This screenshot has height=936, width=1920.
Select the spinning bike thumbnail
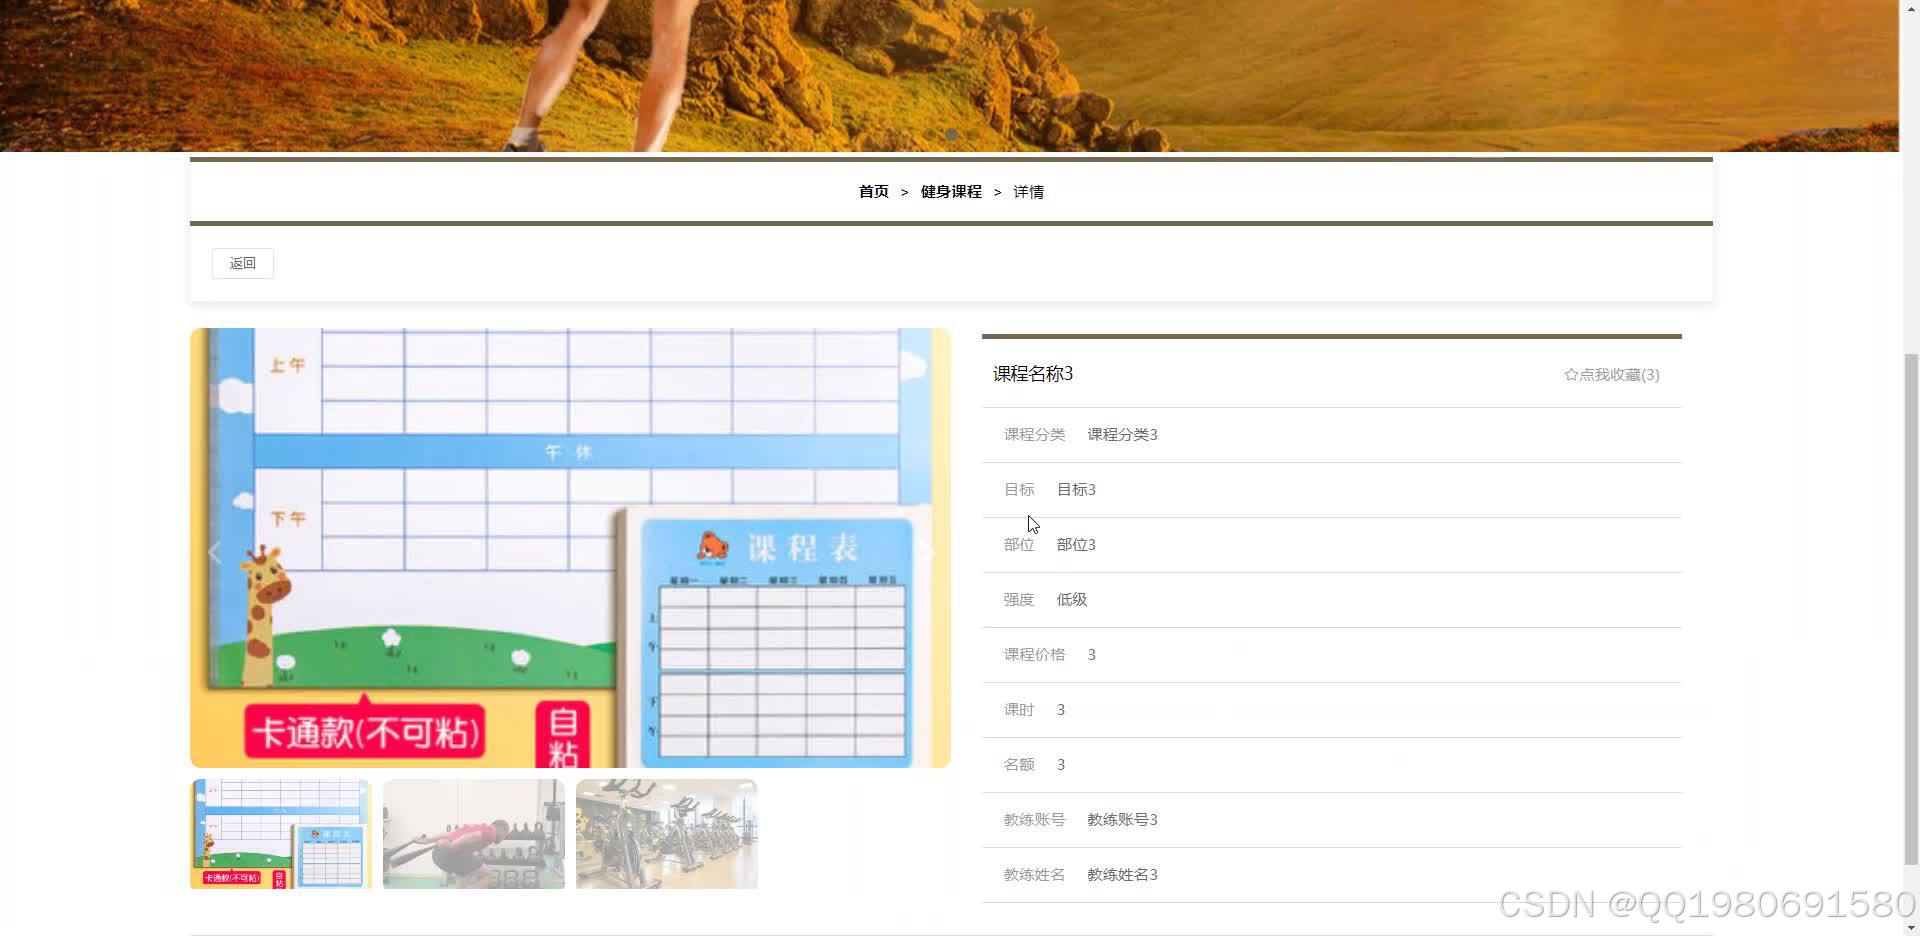[x=667, y=833]
